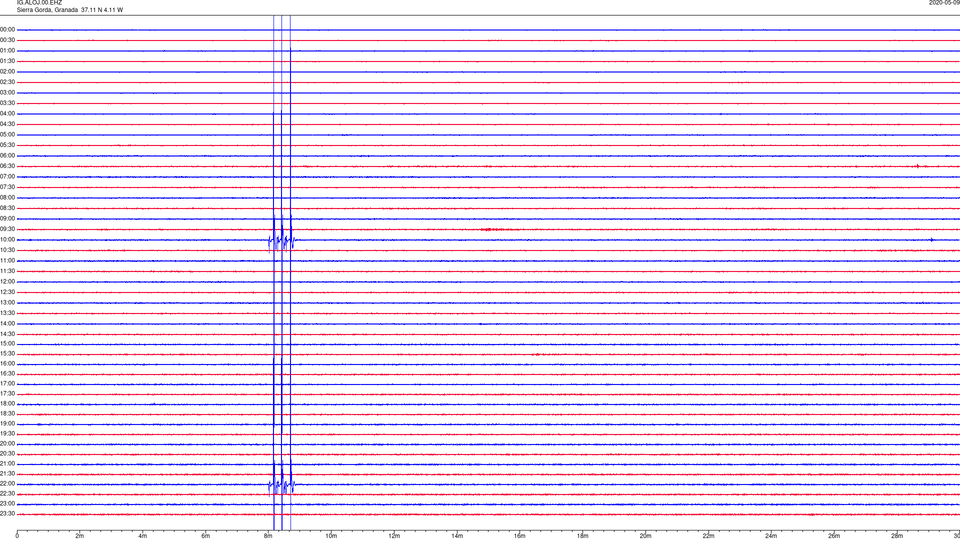Select the 21:30 trace time label

pos(7,473)
